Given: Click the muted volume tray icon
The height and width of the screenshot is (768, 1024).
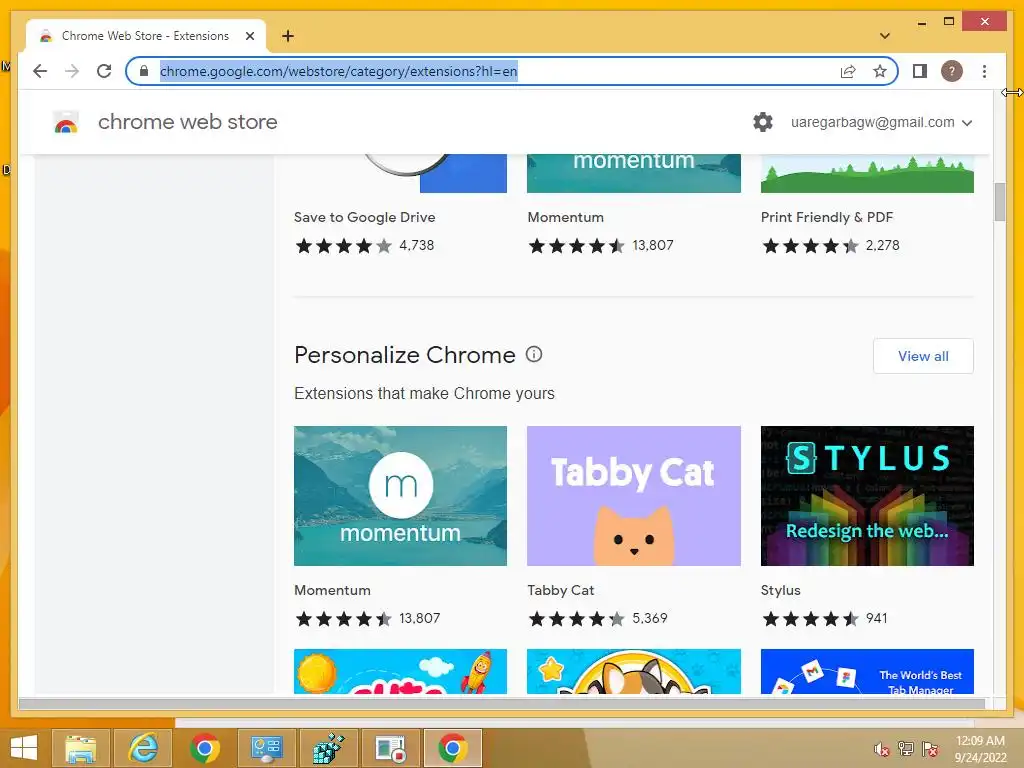Looking at the screenshot, I should (x=881, y=749).
